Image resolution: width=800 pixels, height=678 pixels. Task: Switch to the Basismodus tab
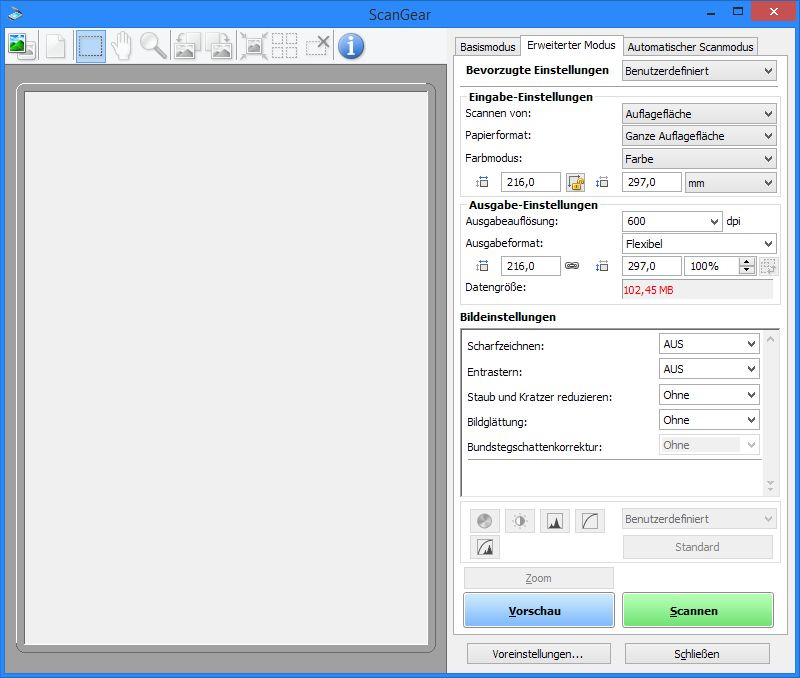(x=487, y=47)
